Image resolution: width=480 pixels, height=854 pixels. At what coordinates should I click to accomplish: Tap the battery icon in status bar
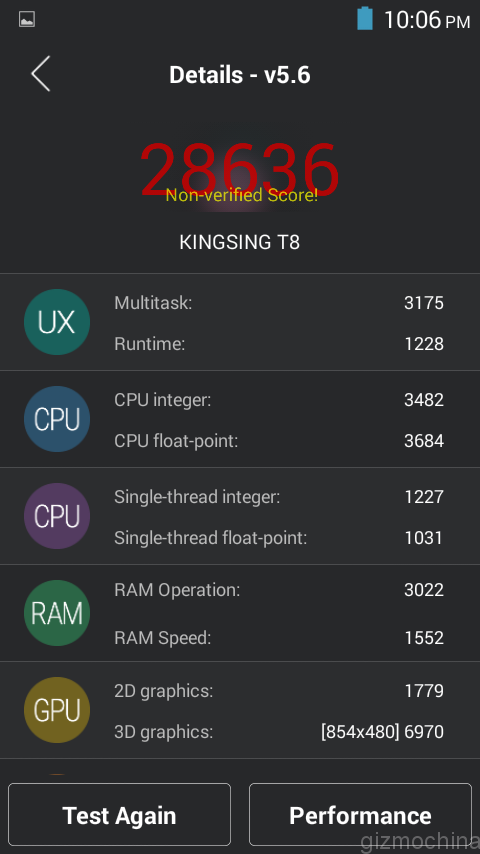click(365, 19)
